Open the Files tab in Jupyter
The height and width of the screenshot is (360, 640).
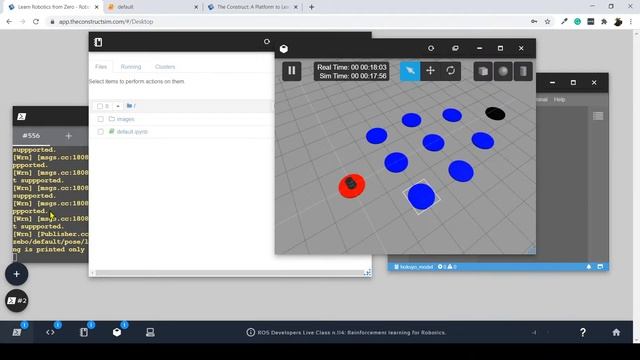pyautogui.click(x=101, y=67)
